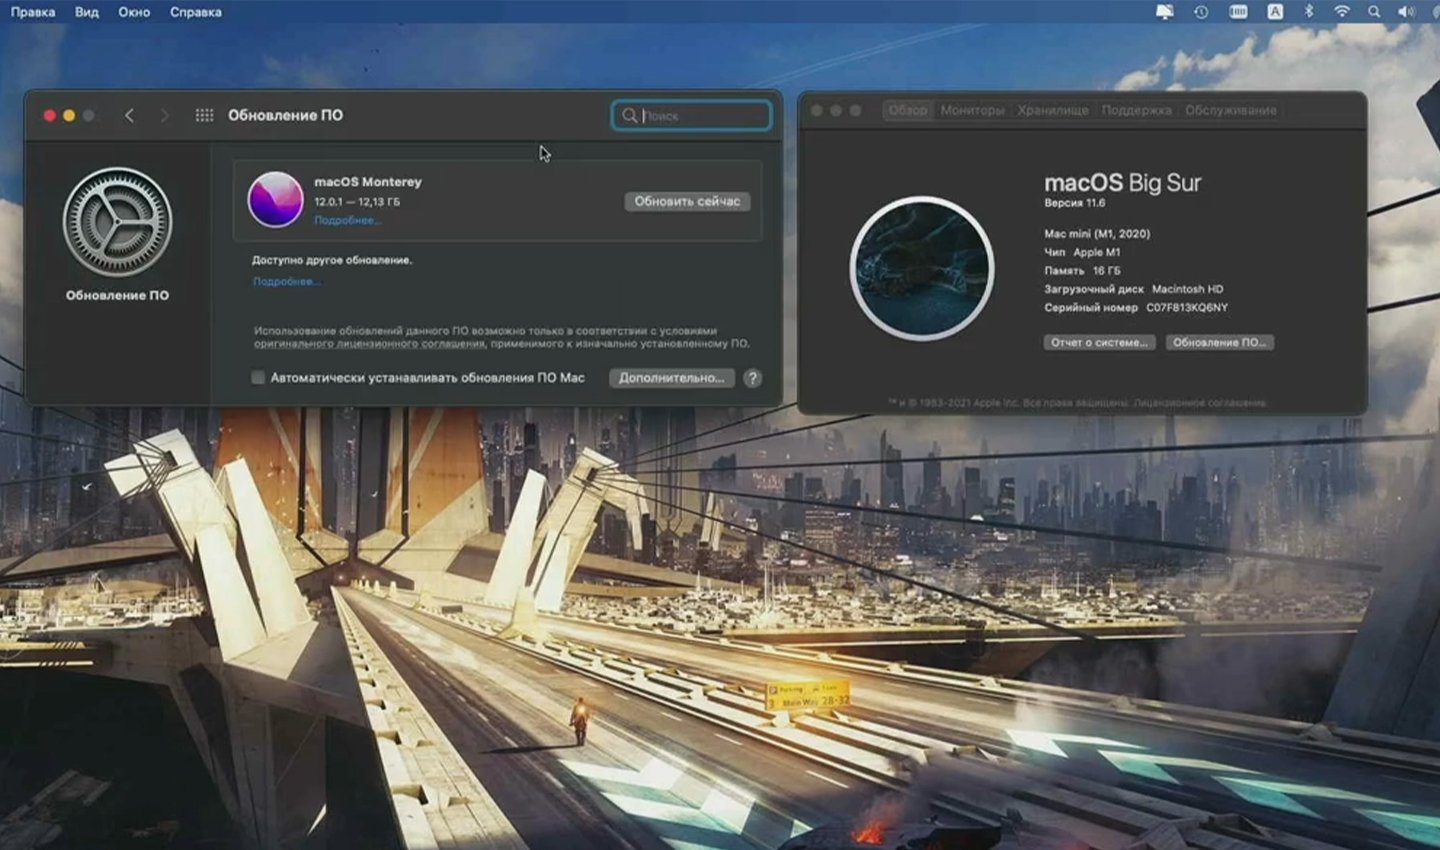Minimize the Software Update window
This screenshot has height=850, width=1440.
(69, 115)
